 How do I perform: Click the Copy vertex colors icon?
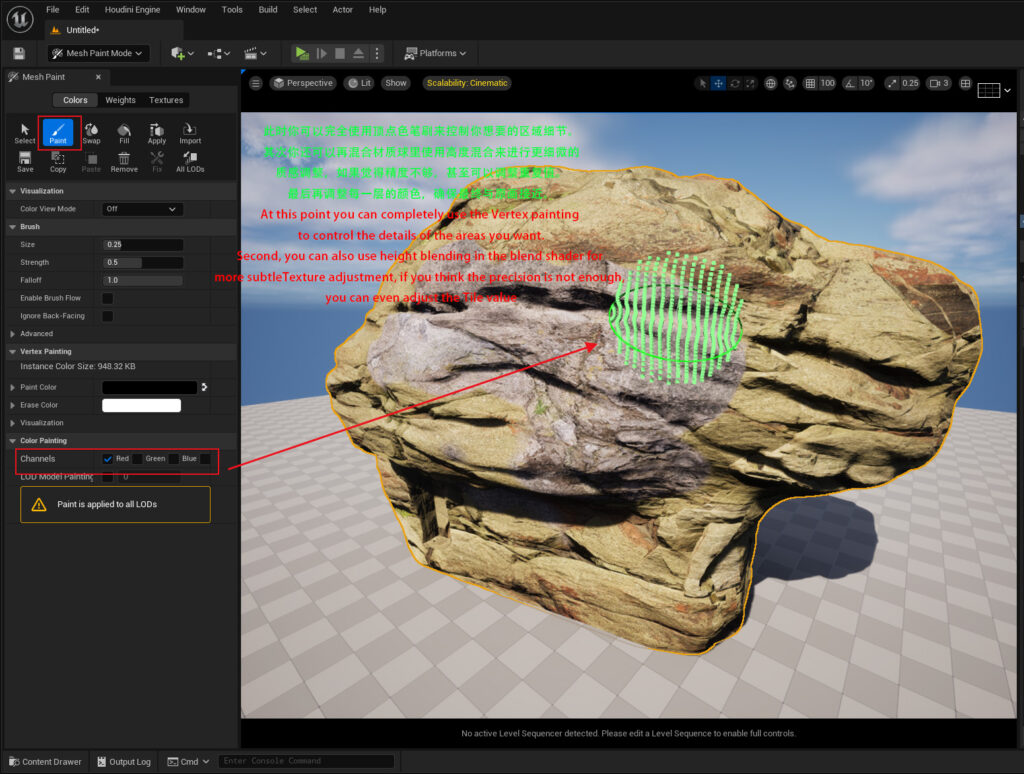click(x=58, y=161)
